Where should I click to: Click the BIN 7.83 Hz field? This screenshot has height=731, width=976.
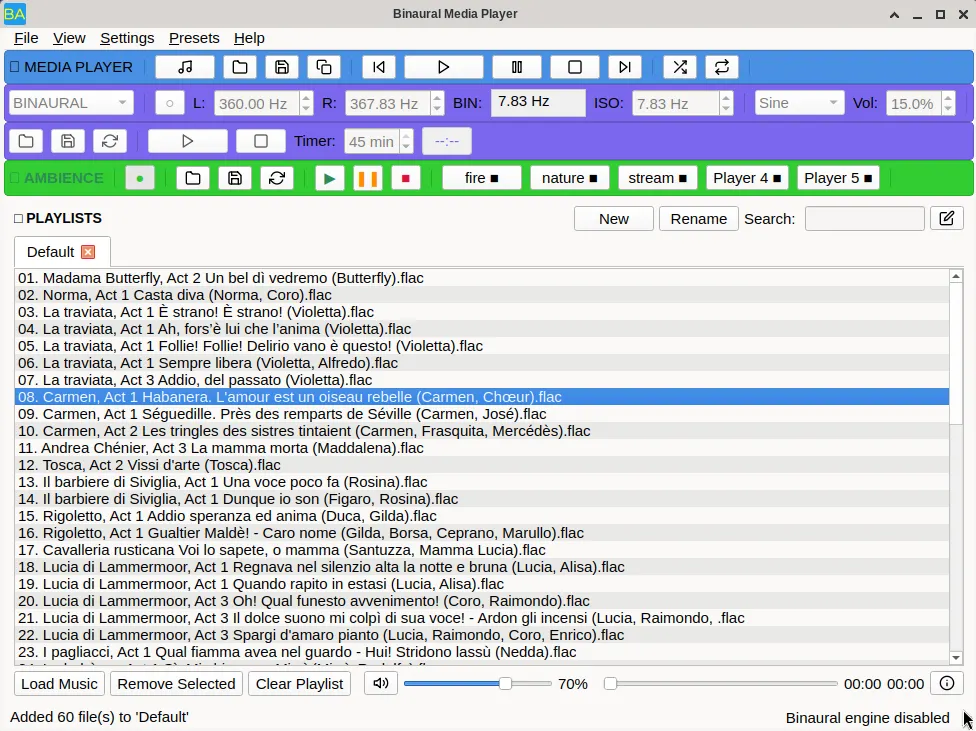click(x=538, y=103)
